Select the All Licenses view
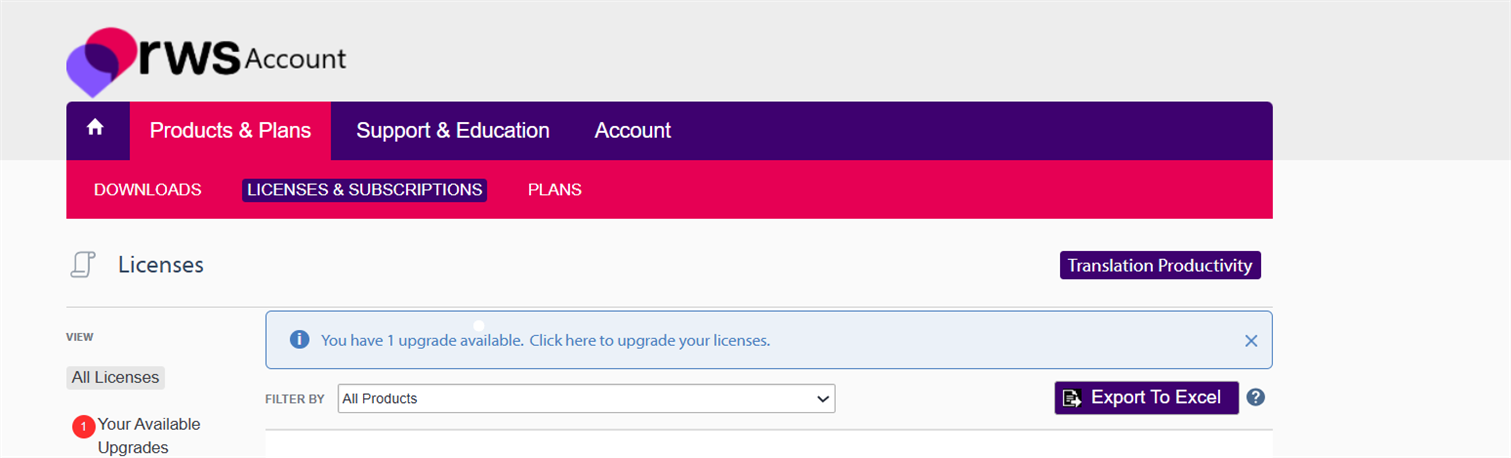 pos(116,378)
